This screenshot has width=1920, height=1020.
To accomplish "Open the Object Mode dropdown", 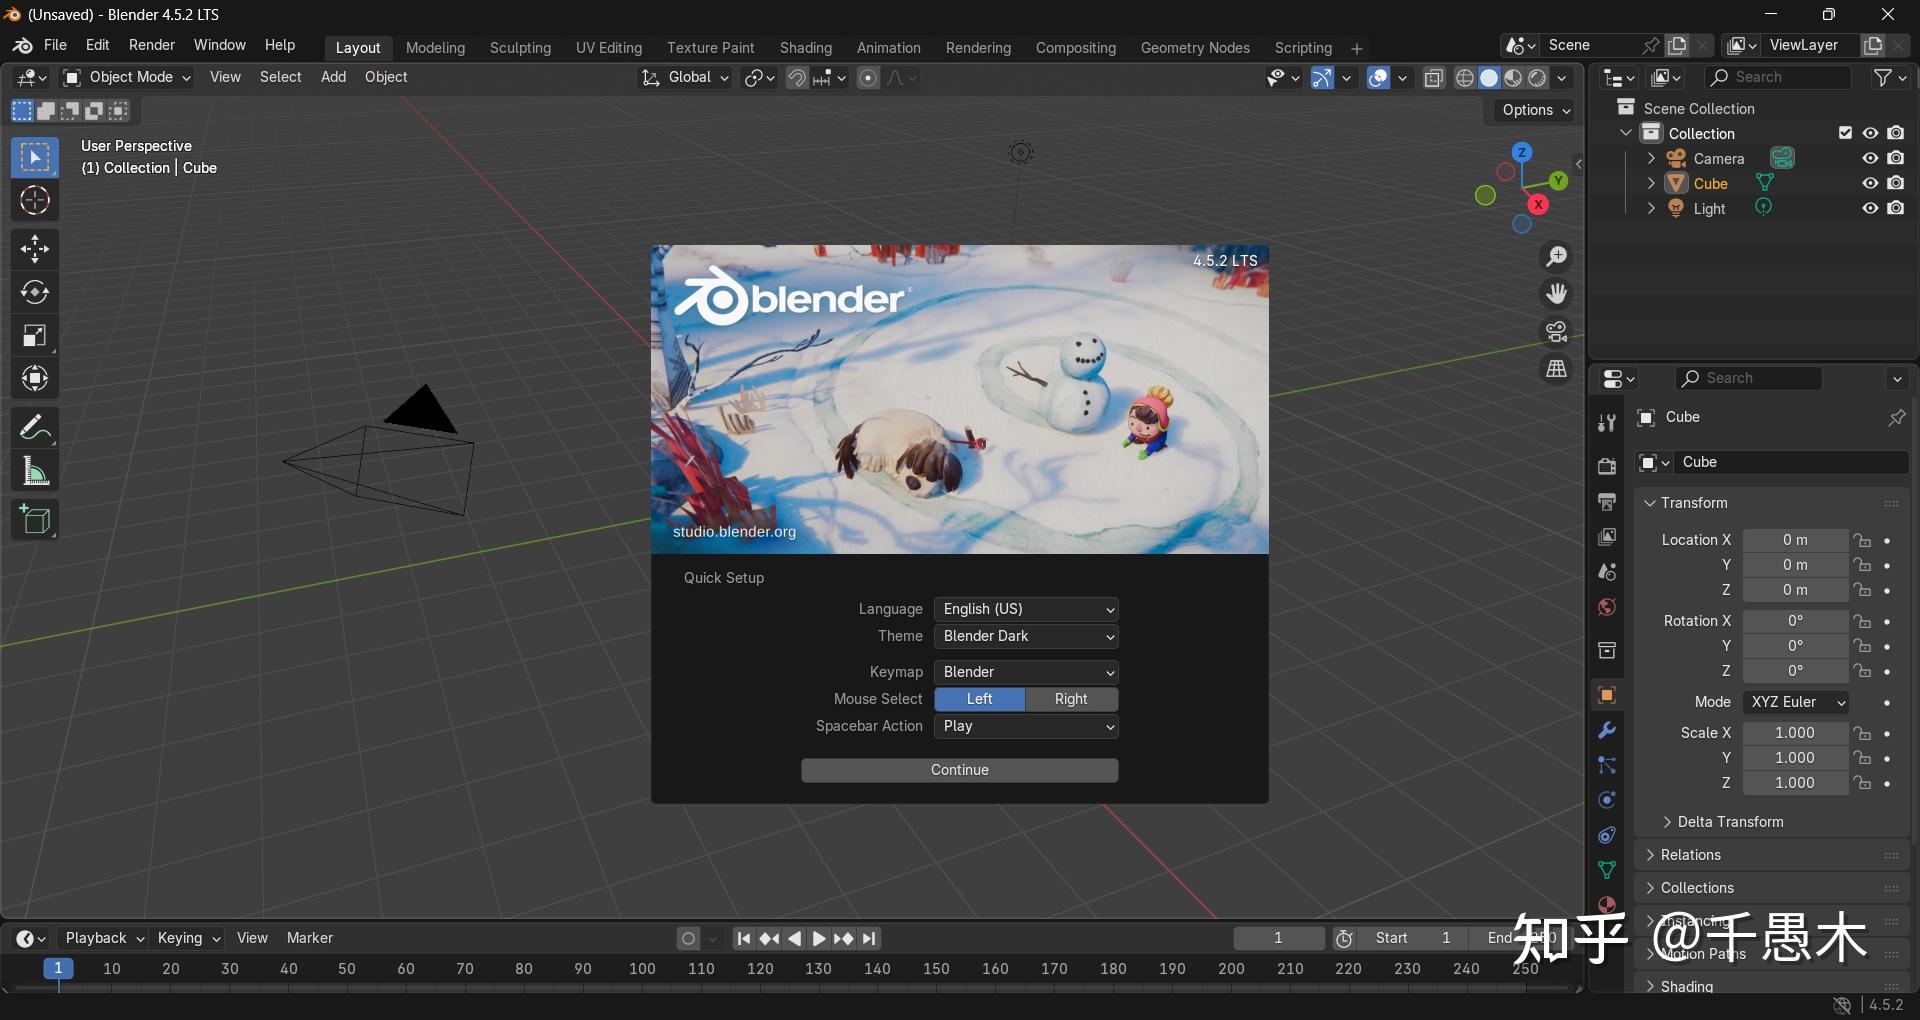I will [127, 77].
